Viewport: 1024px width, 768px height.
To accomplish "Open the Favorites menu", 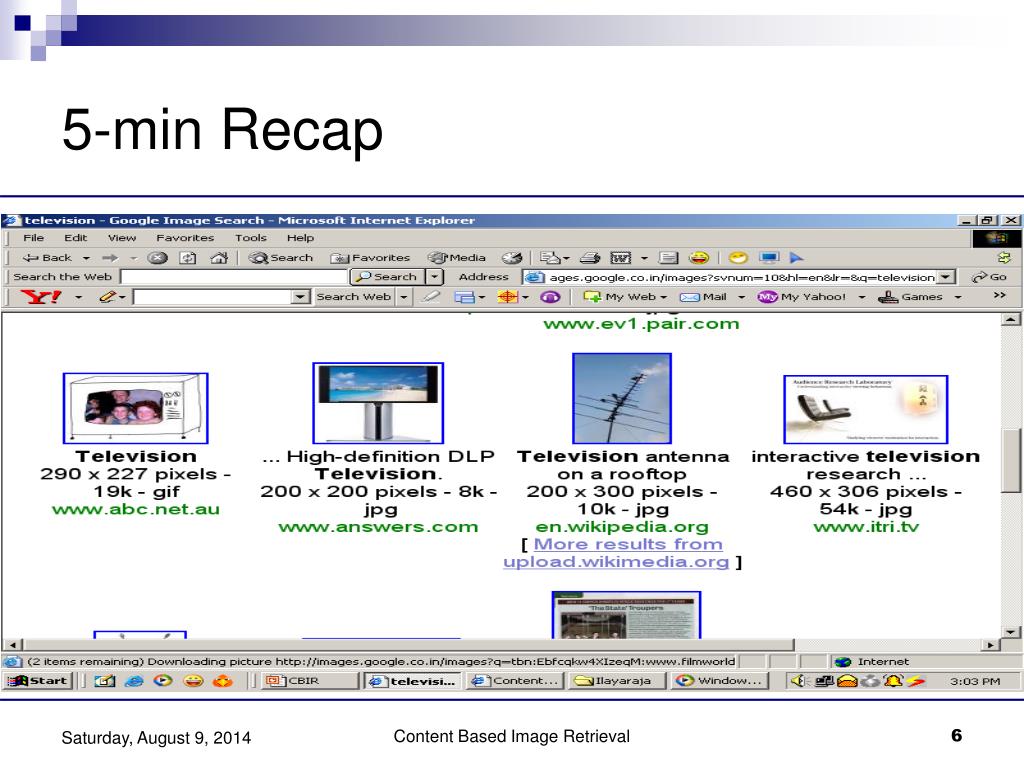I will (185, 238).
